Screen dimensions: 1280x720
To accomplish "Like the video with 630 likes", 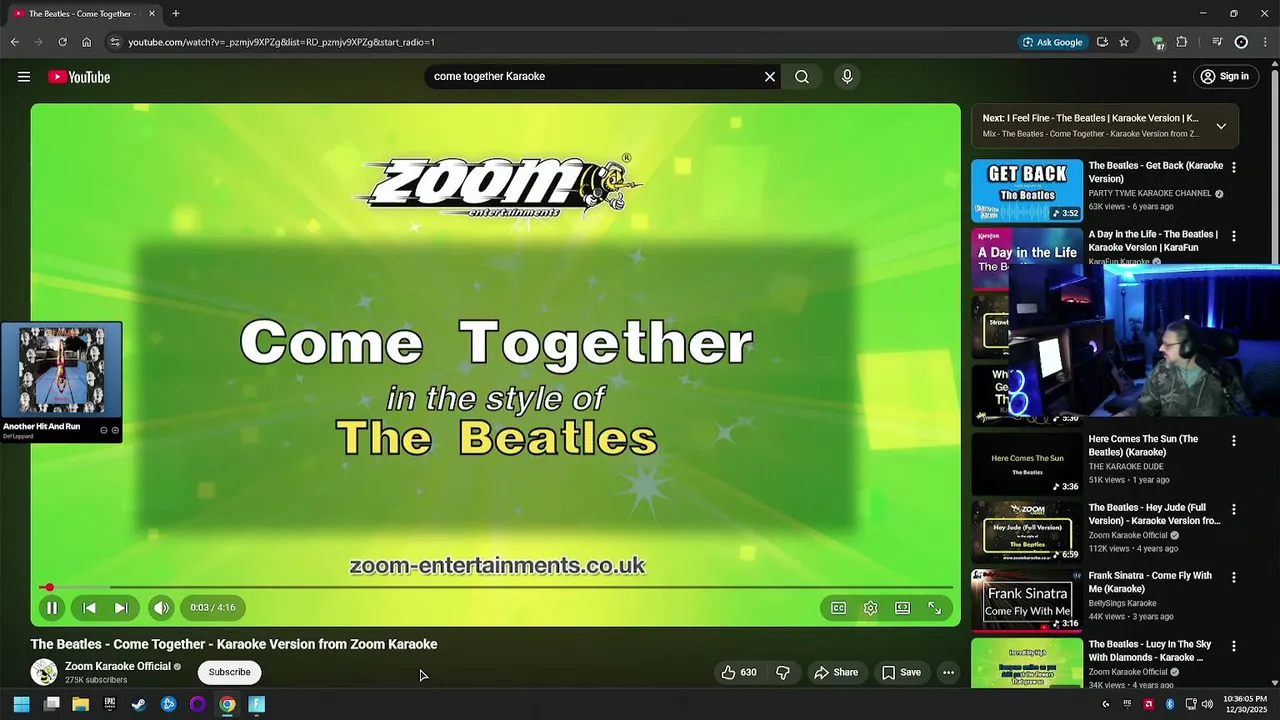I will 740,672.
